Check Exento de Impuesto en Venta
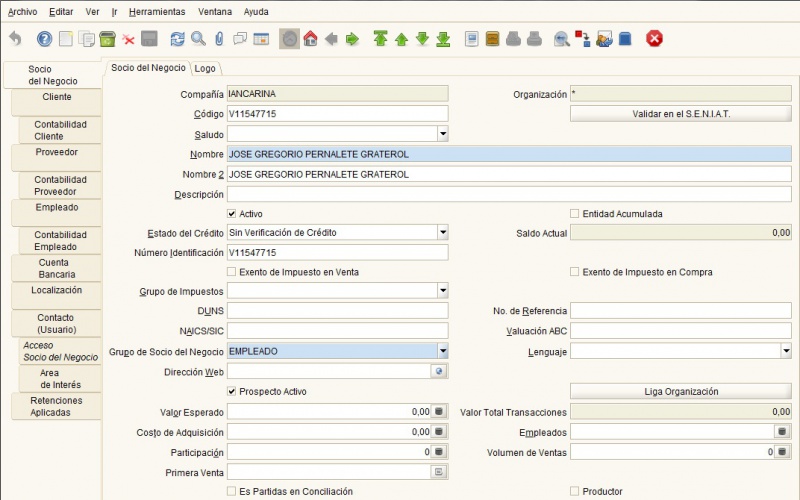This screenshot has width=800, height=500. pos(232,272)
